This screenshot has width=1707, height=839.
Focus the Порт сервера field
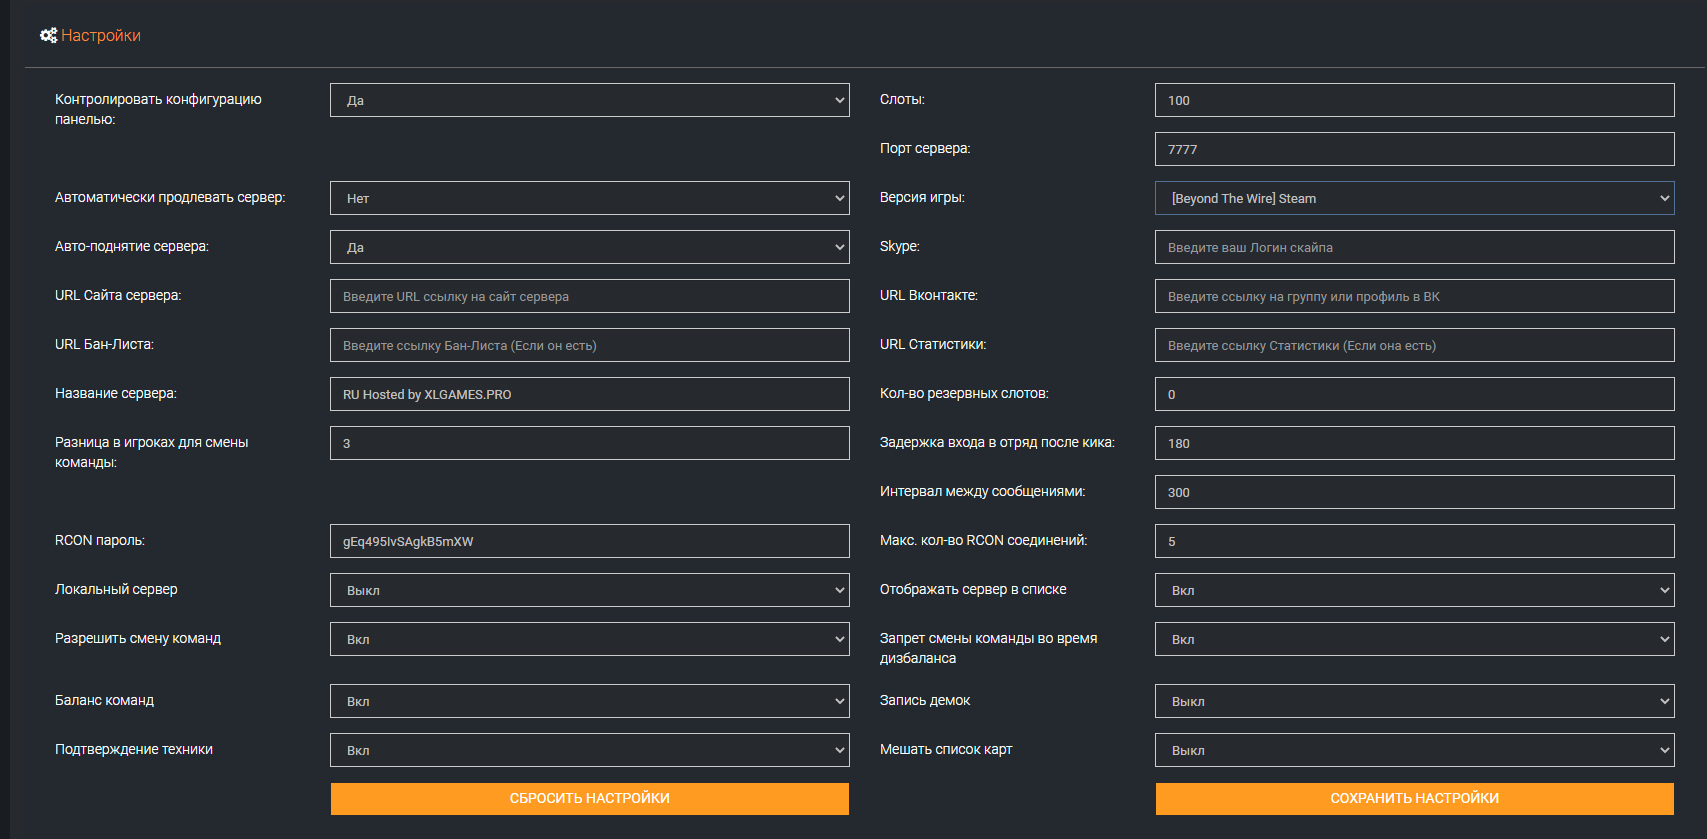1414,149
